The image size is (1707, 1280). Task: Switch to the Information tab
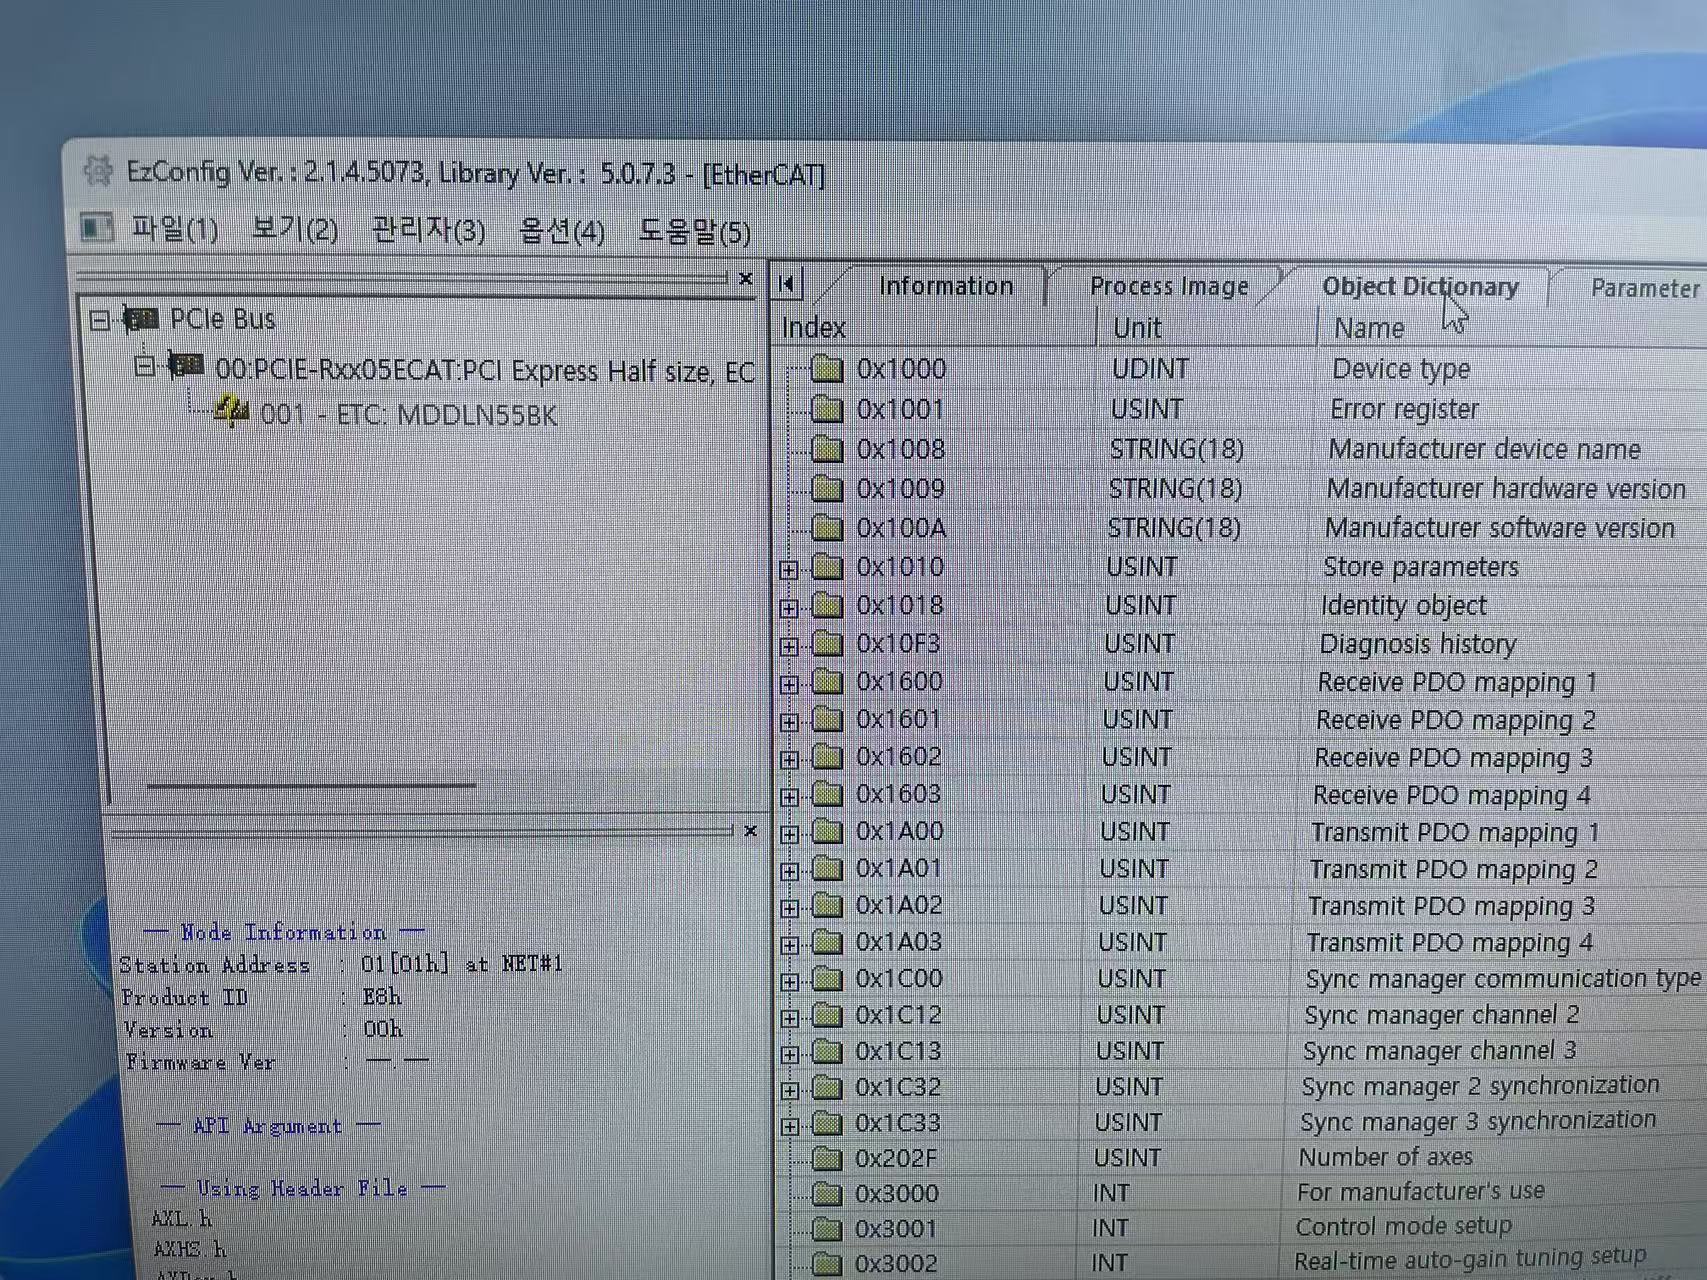[x=946, y=286]
